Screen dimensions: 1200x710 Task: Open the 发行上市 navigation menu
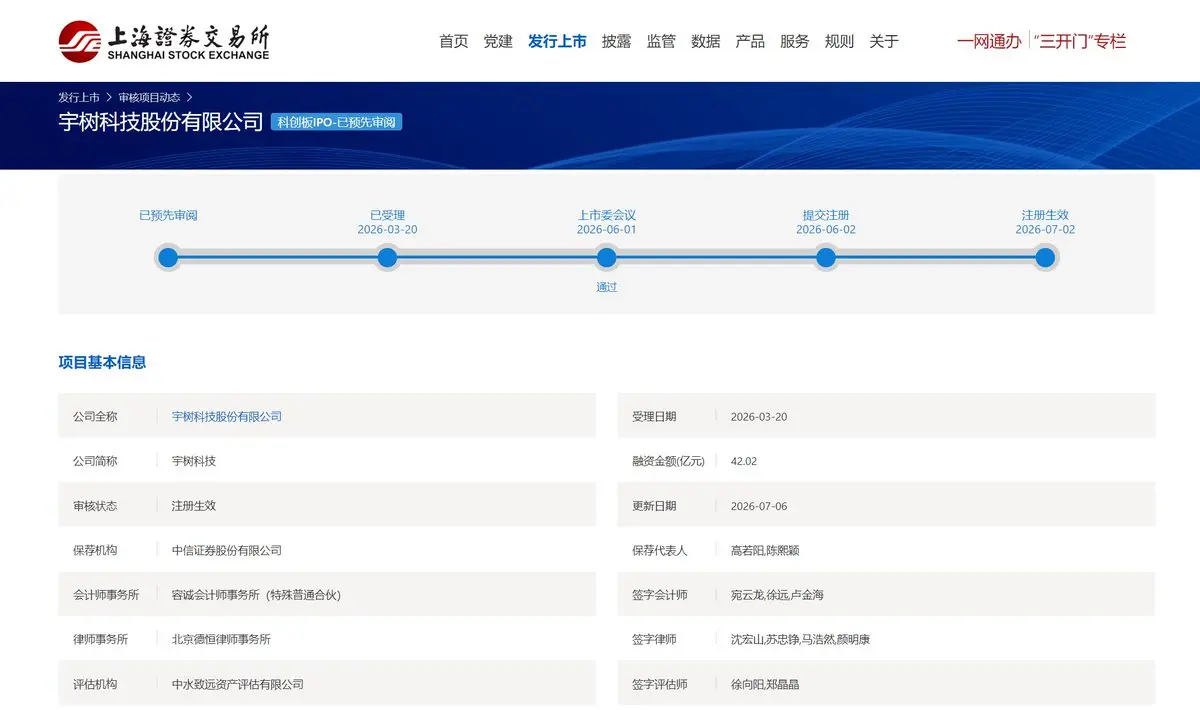pos(557,41)
